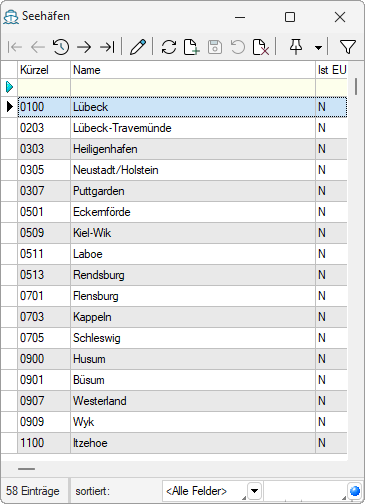Go to next record arrow
Viewport: 365px width, 504px height.
[x=84, y=47]
